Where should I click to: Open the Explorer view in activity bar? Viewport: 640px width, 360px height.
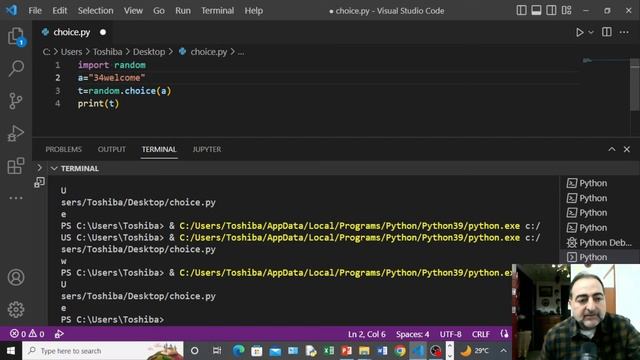pos(16,36)
